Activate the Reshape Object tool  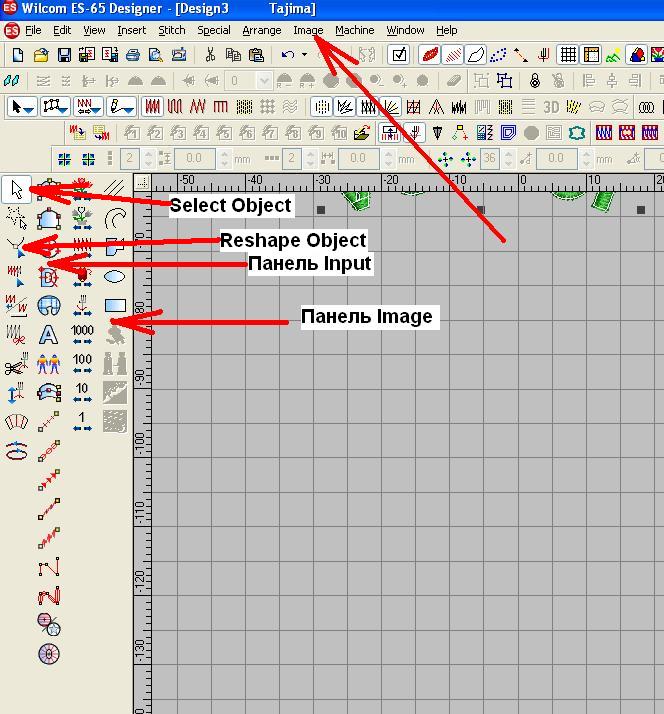click(x=16, y=244)
